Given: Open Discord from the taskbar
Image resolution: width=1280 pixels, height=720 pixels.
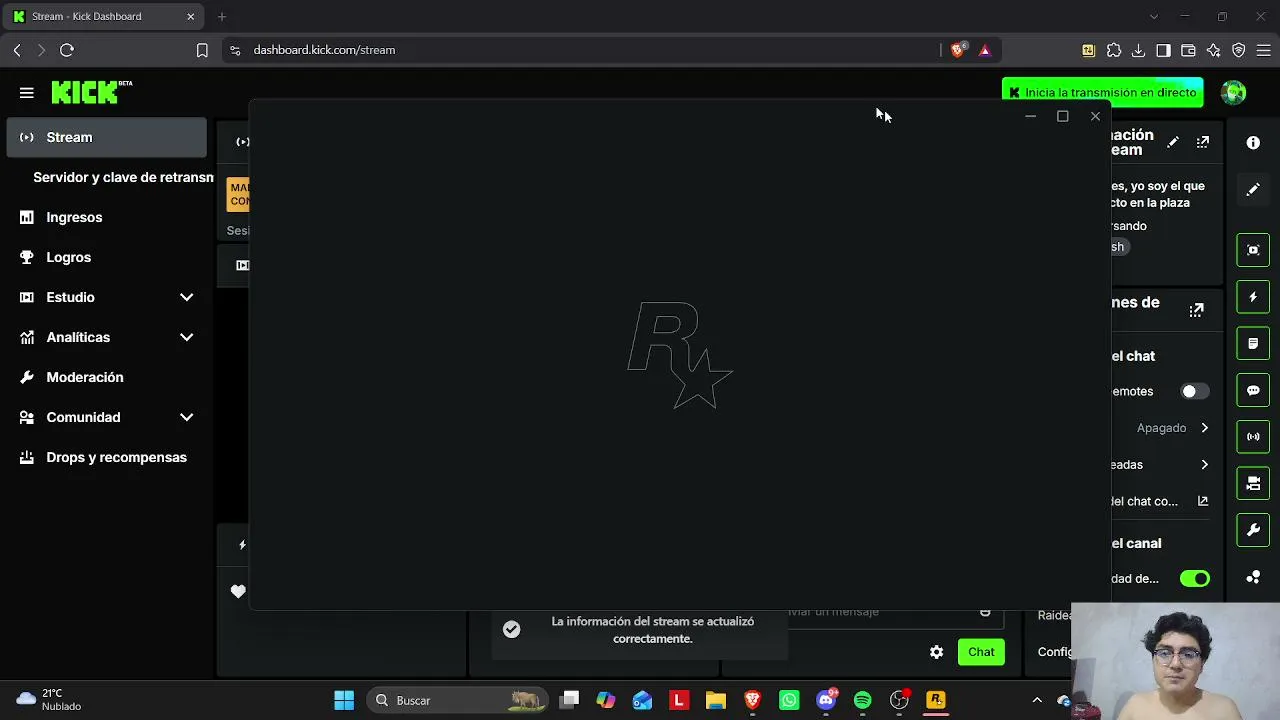Looking at the screenshot, I should (x=826, y=700).
